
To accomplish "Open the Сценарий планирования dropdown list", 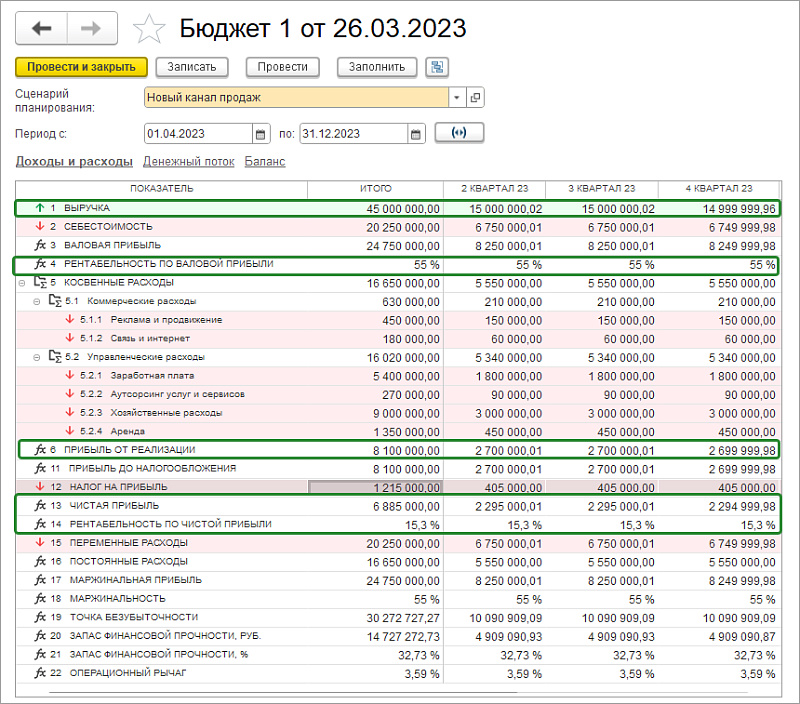I will 456,98.
